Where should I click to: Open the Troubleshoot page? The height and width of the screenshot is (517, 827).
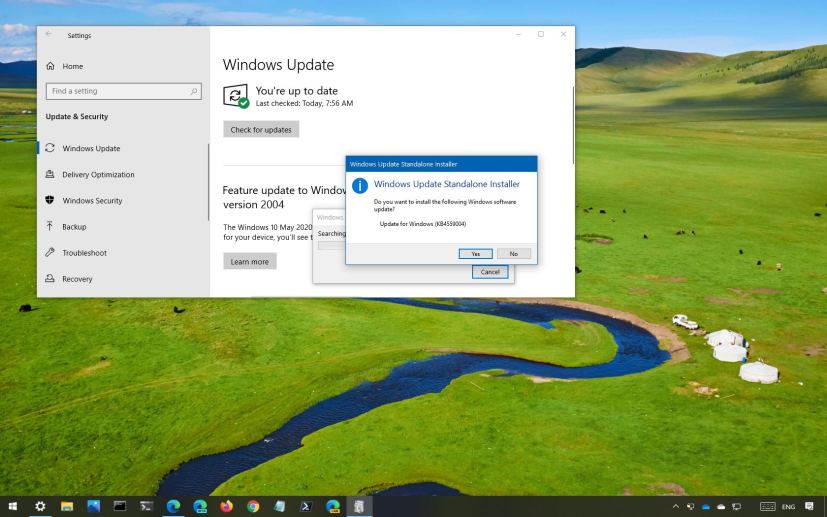coord(84,253)
